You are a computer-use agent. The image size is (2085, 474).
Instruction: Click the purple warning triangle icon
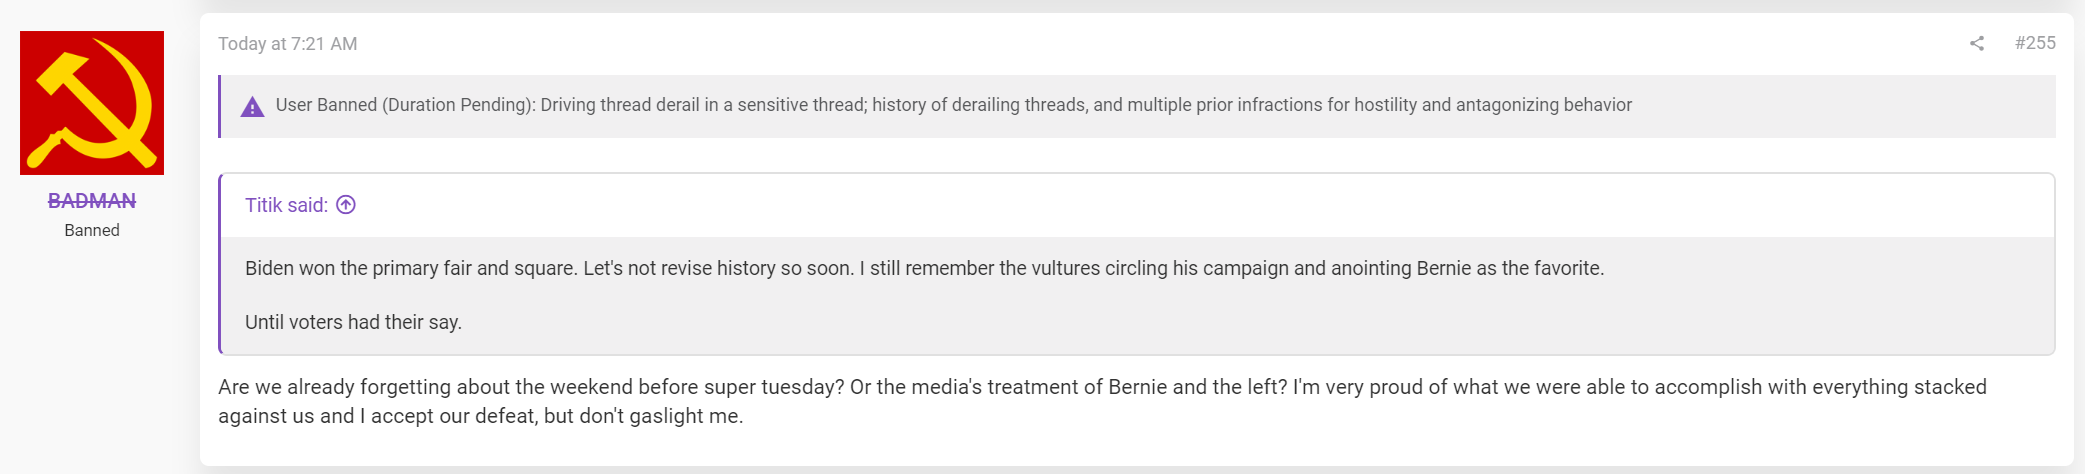[x=252, y=106]
